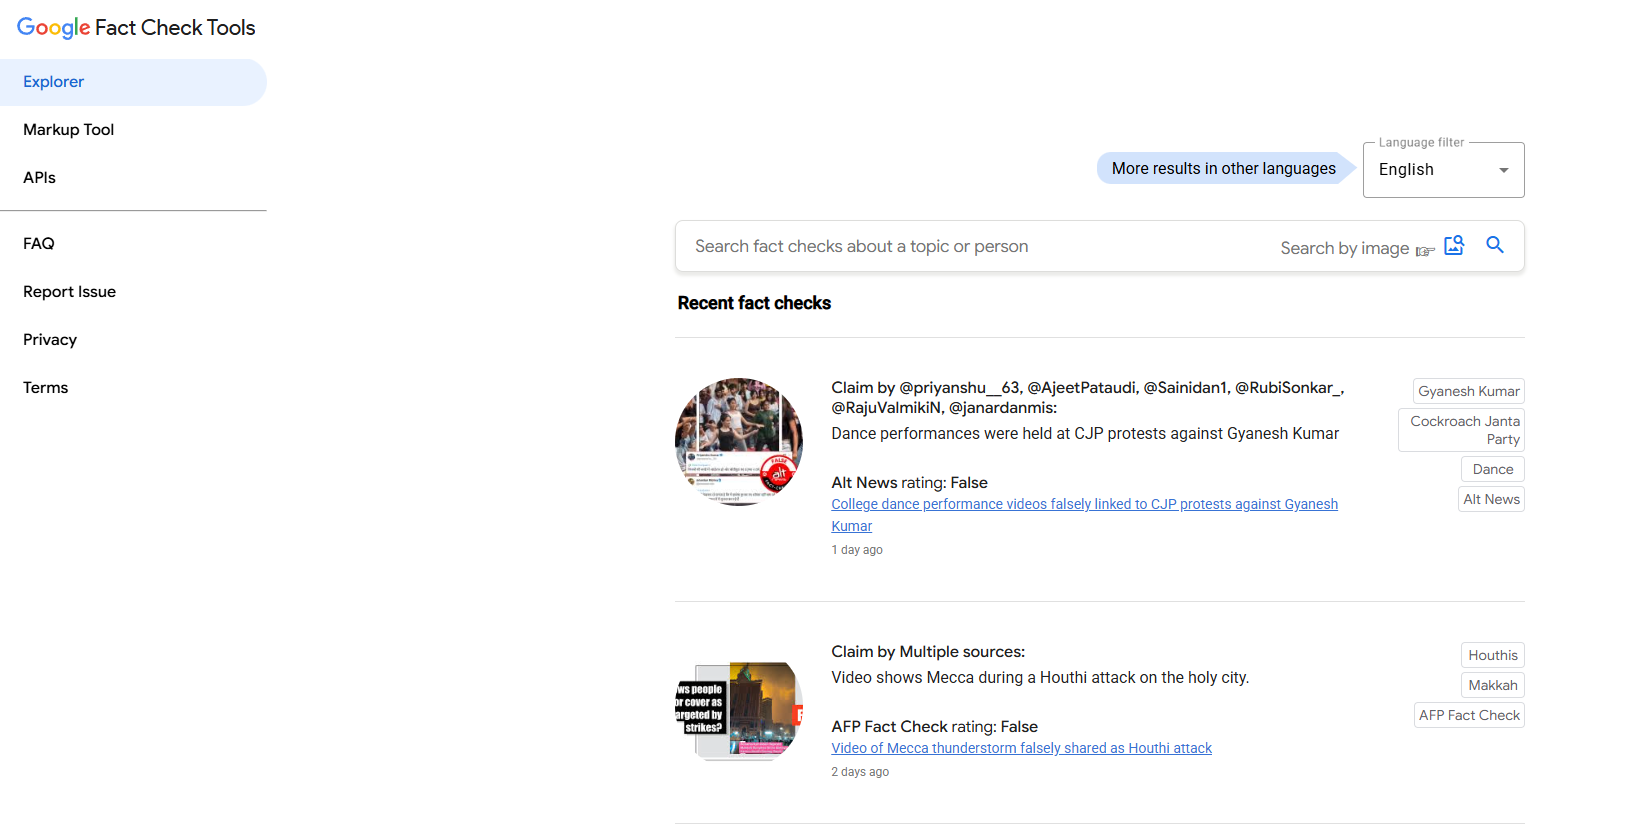1639x824 pixels.
Task: Click the Claim by Multiple sources text
Action: [x=928, y=652]
